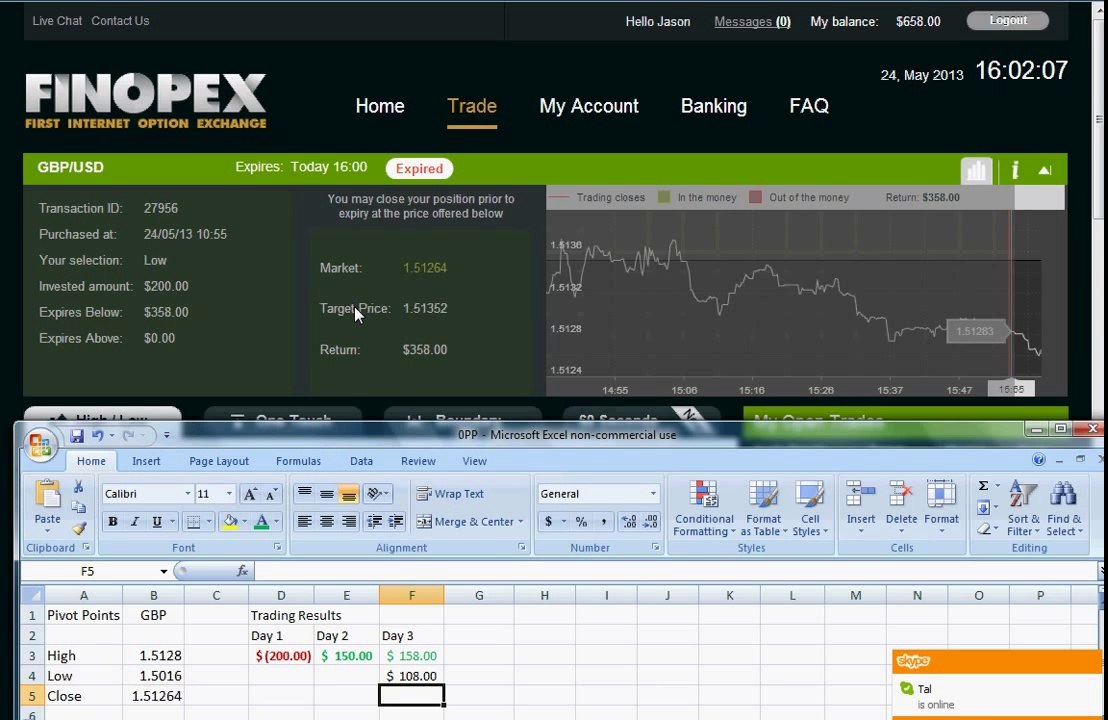Image resolution: width=1108 pixels, height=720 pixels.
Task: Select Bottom Align icon
Action: (x=348, y=493)
